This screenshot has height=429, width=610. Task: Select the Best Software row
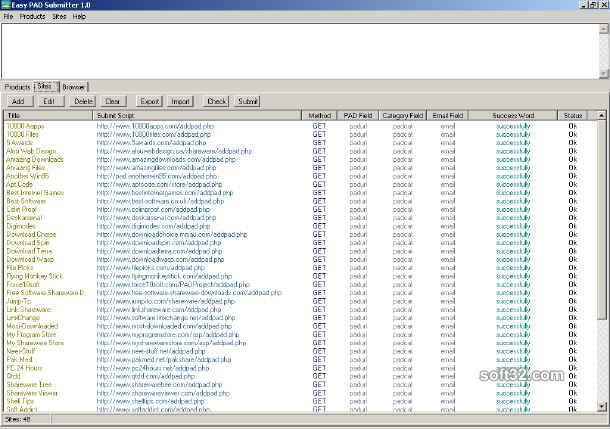pos(300,201)
